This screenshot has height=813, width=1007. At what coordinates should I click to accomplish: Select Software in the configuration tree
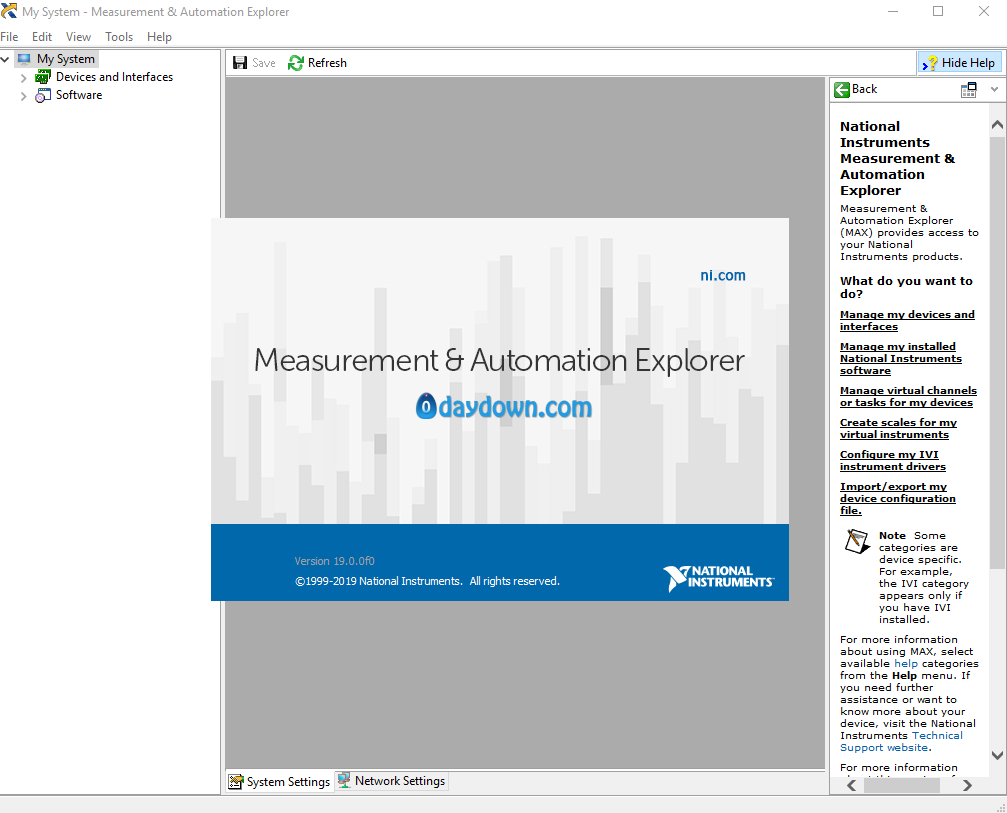79,95
